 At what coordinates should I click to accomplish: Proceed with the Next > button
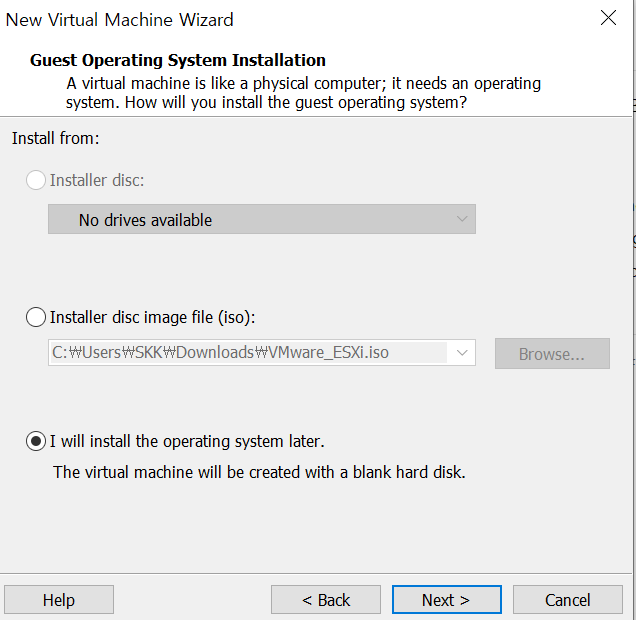(447, 600)
